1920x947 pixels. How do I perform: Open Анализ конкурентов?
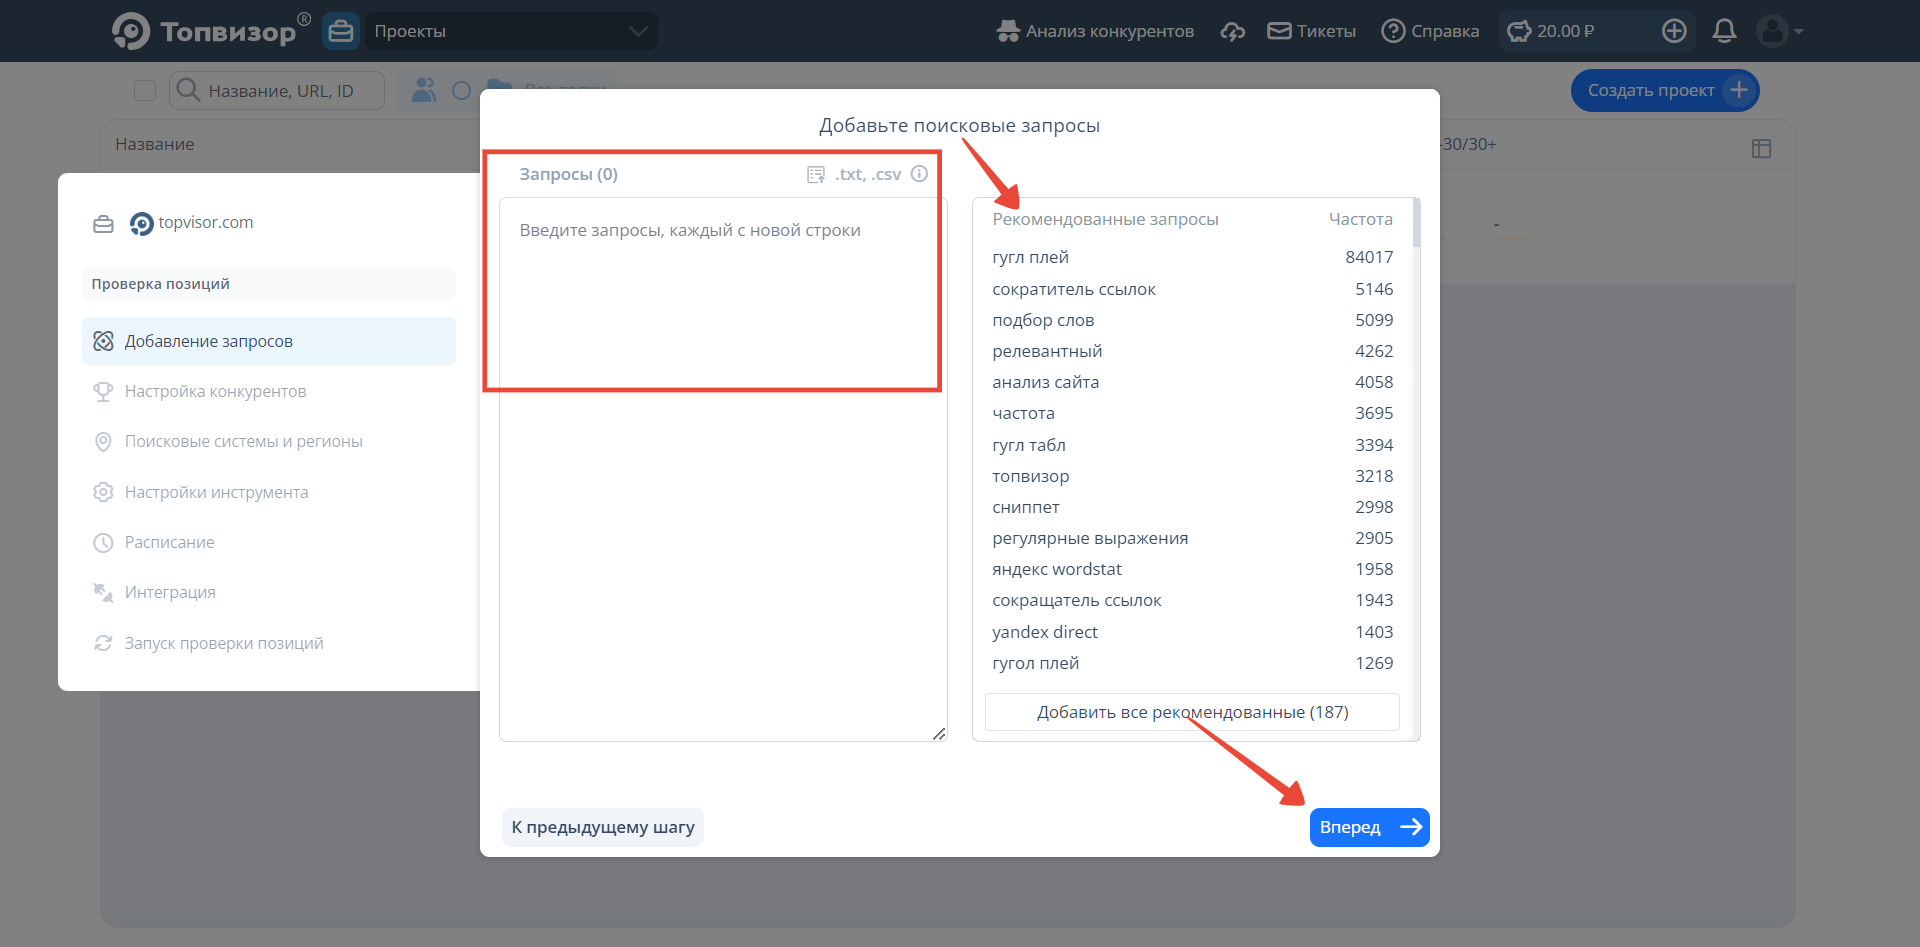(1095, 31)
